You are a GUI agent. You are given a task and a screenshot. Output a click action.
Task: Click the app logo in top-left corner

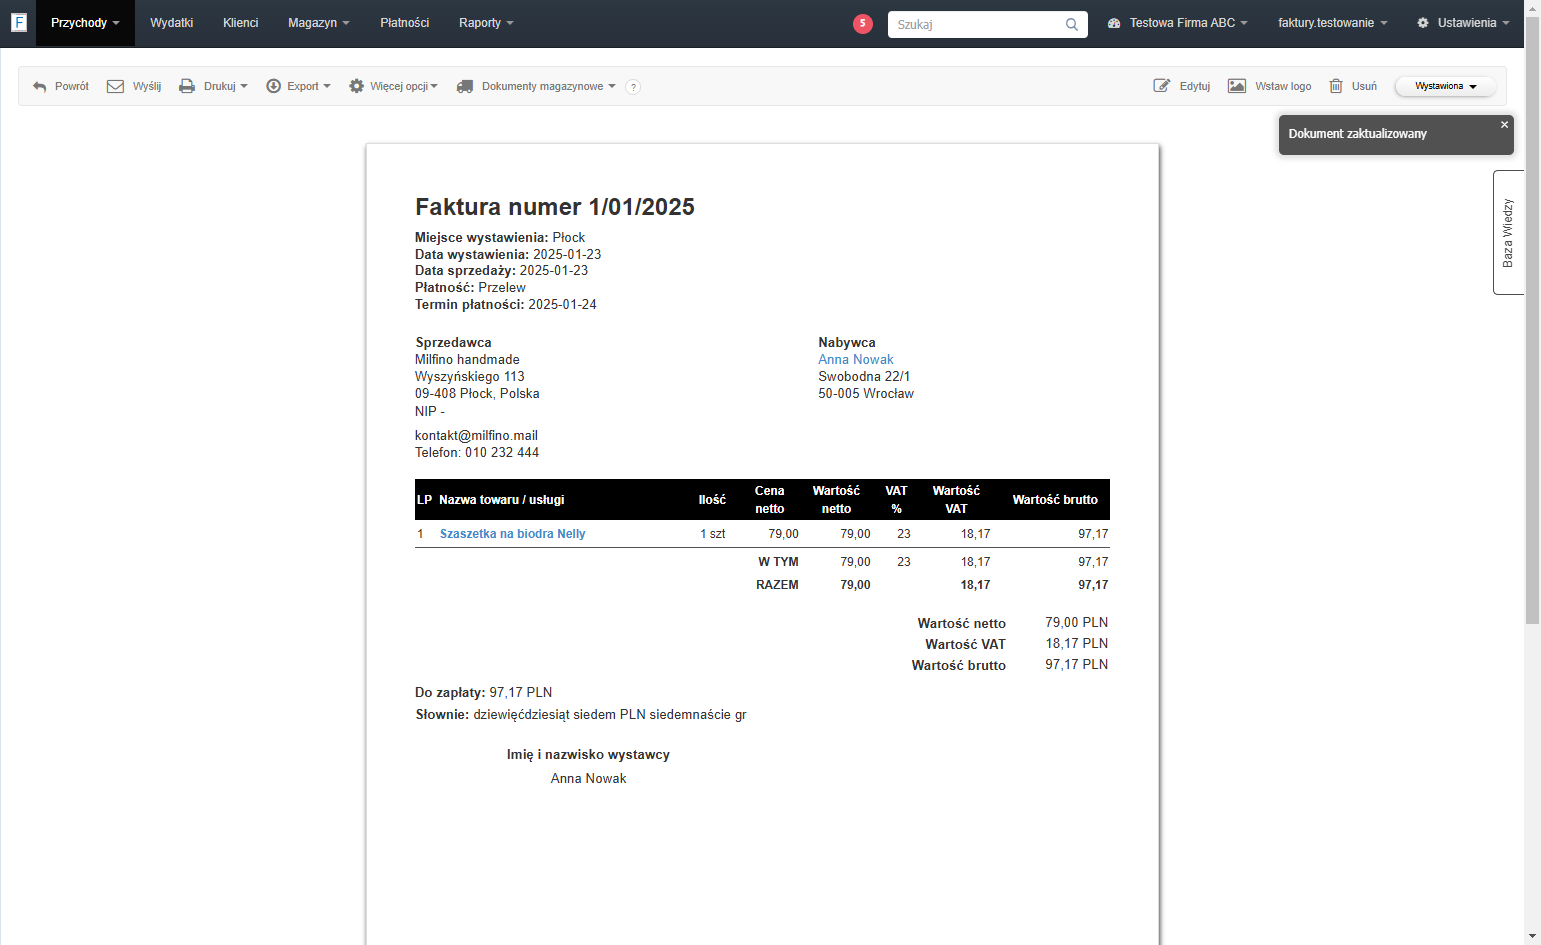[x=18, y=22]
